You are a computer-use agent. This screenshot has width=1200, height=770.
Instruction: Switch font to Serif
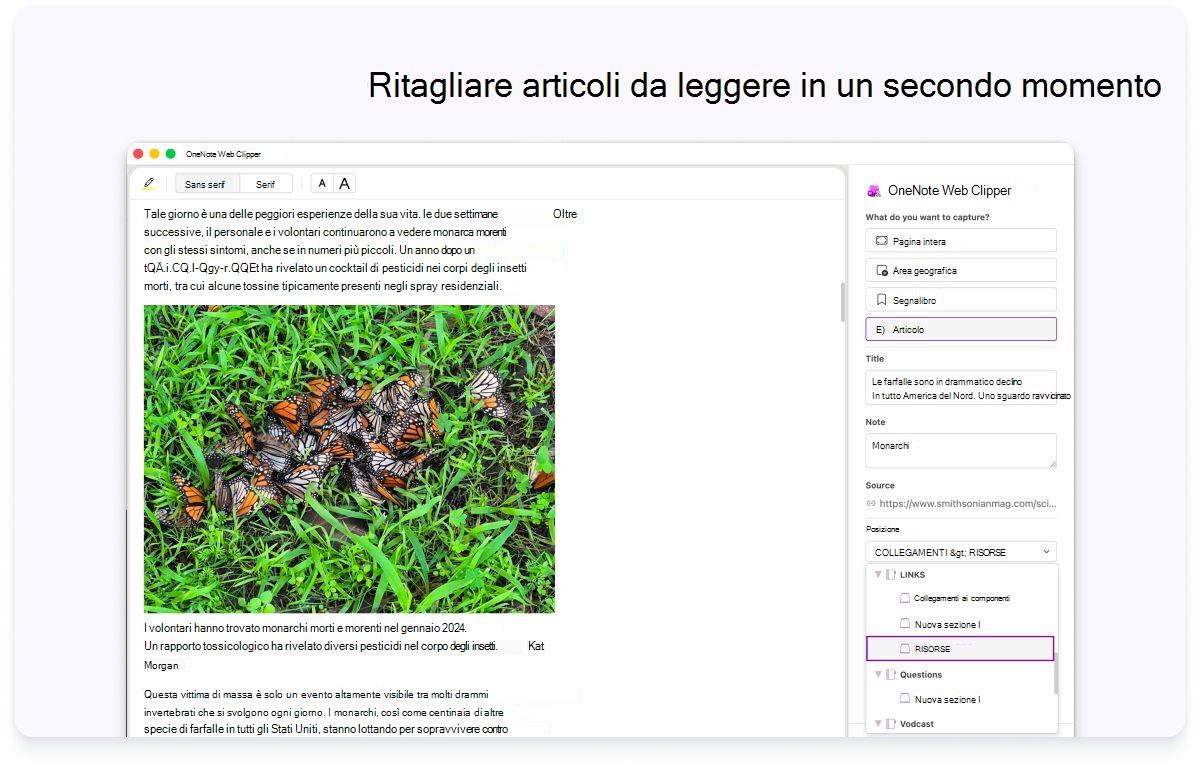point(265,184)
